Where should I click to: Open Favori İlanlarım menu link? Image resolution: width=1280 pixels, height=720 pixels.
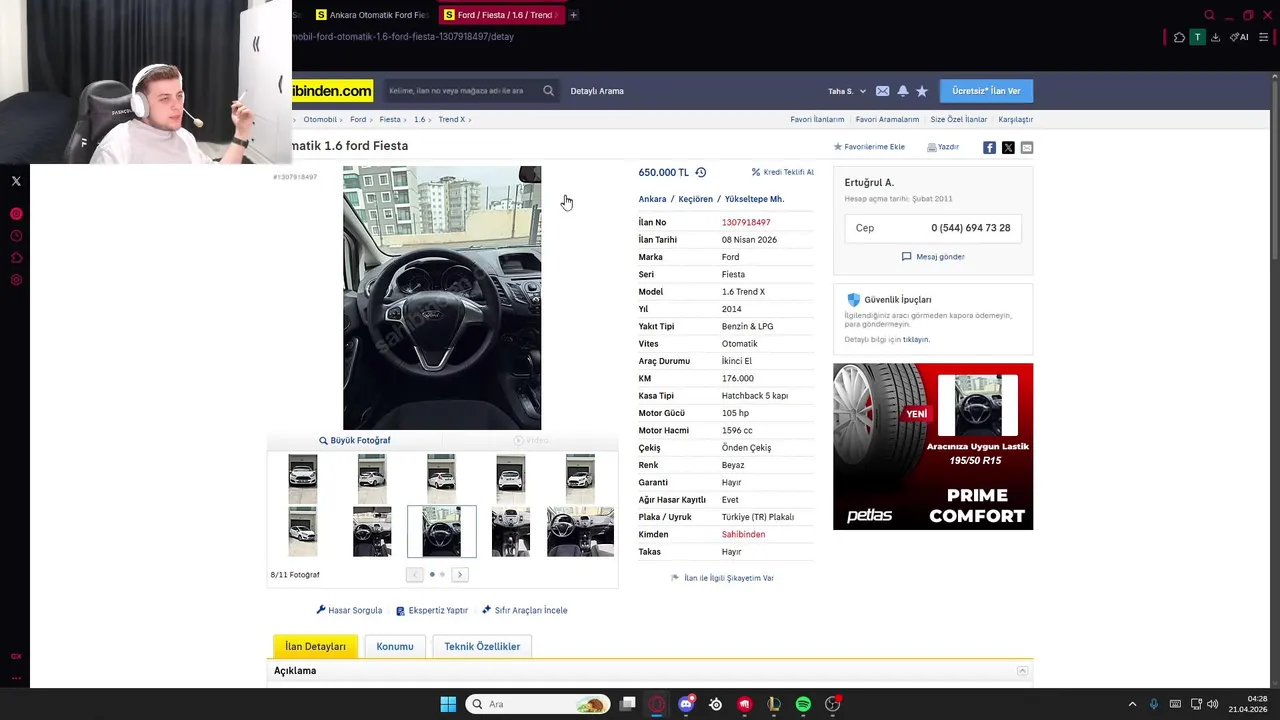tap(817, 119)
